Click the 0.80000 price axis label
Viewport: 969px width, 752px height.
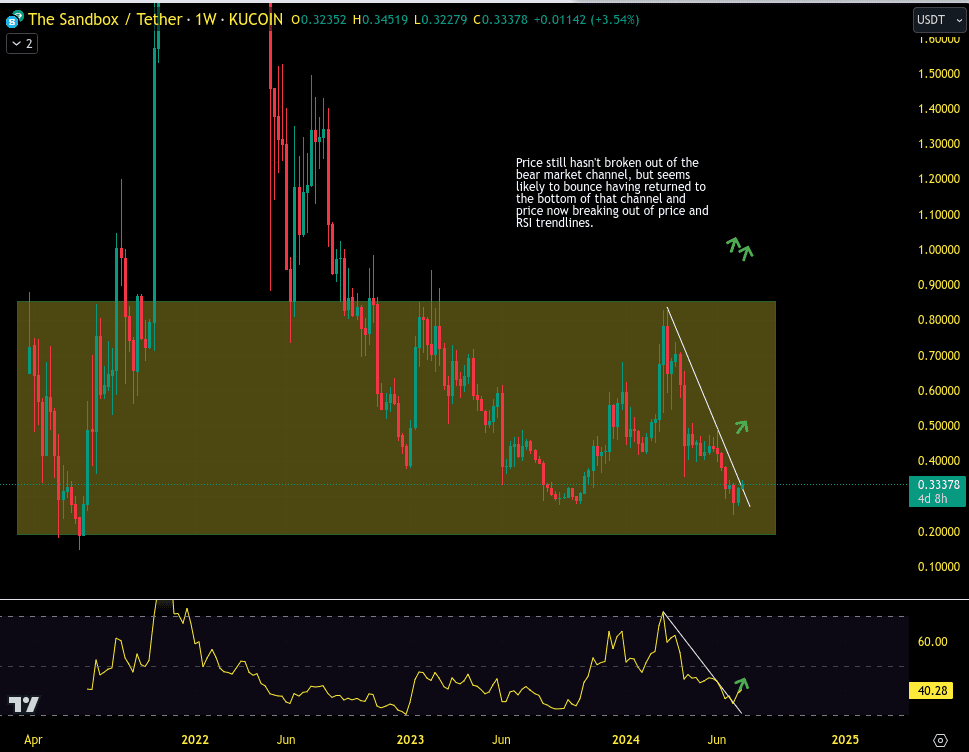[x=939, y=320]
